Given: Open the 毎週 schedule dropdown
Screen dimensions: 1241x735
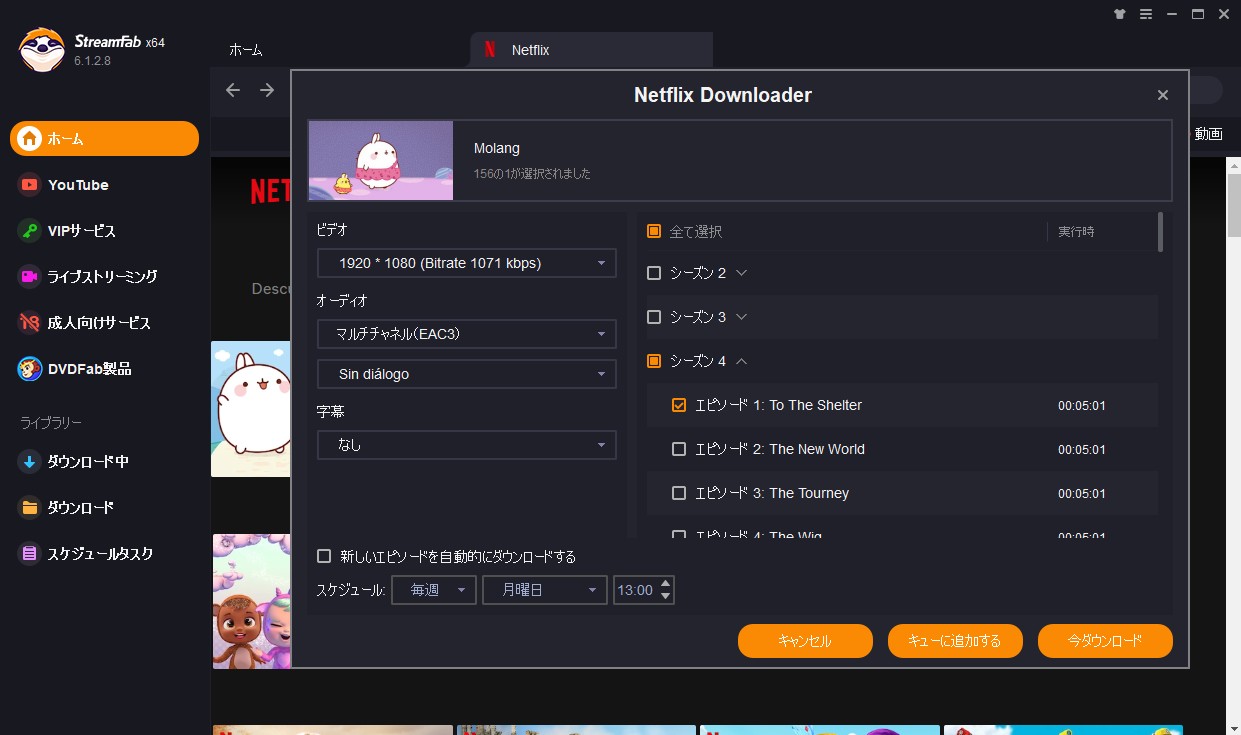Looking at the screenshot, I should (x=434, y=590).
